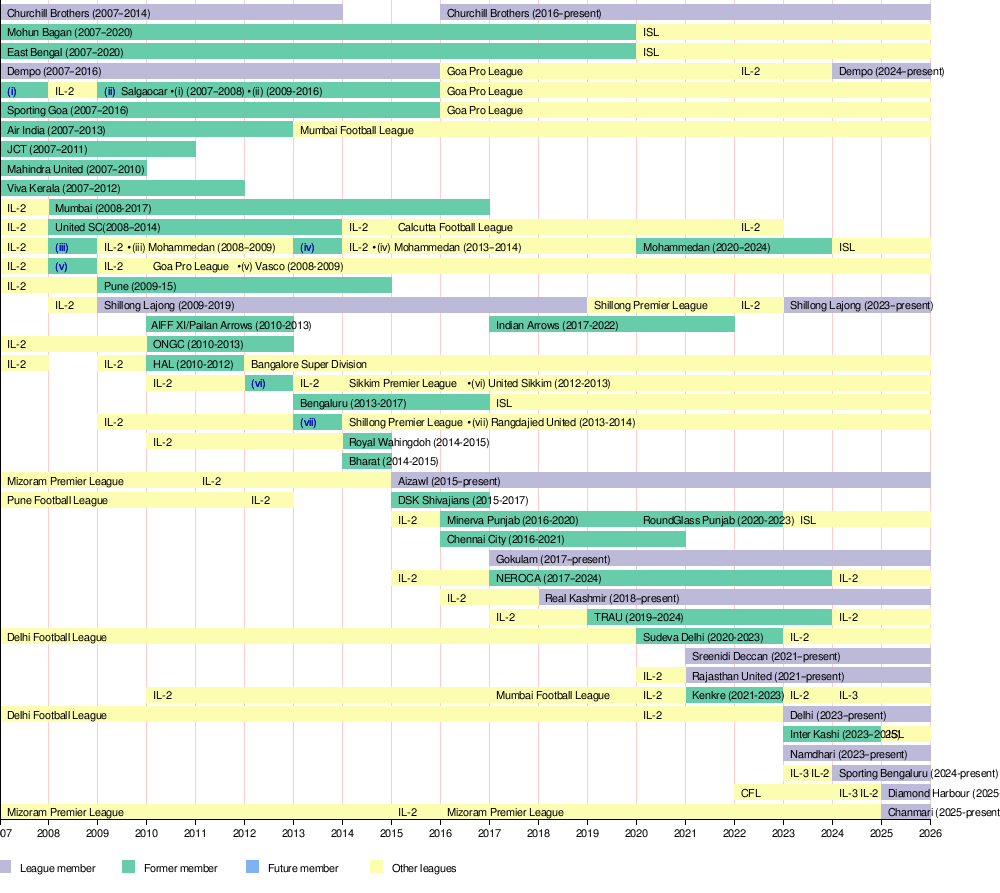
Task: Open the (ii) Salgaocar footnote link
Action: [x=110, y=91]
